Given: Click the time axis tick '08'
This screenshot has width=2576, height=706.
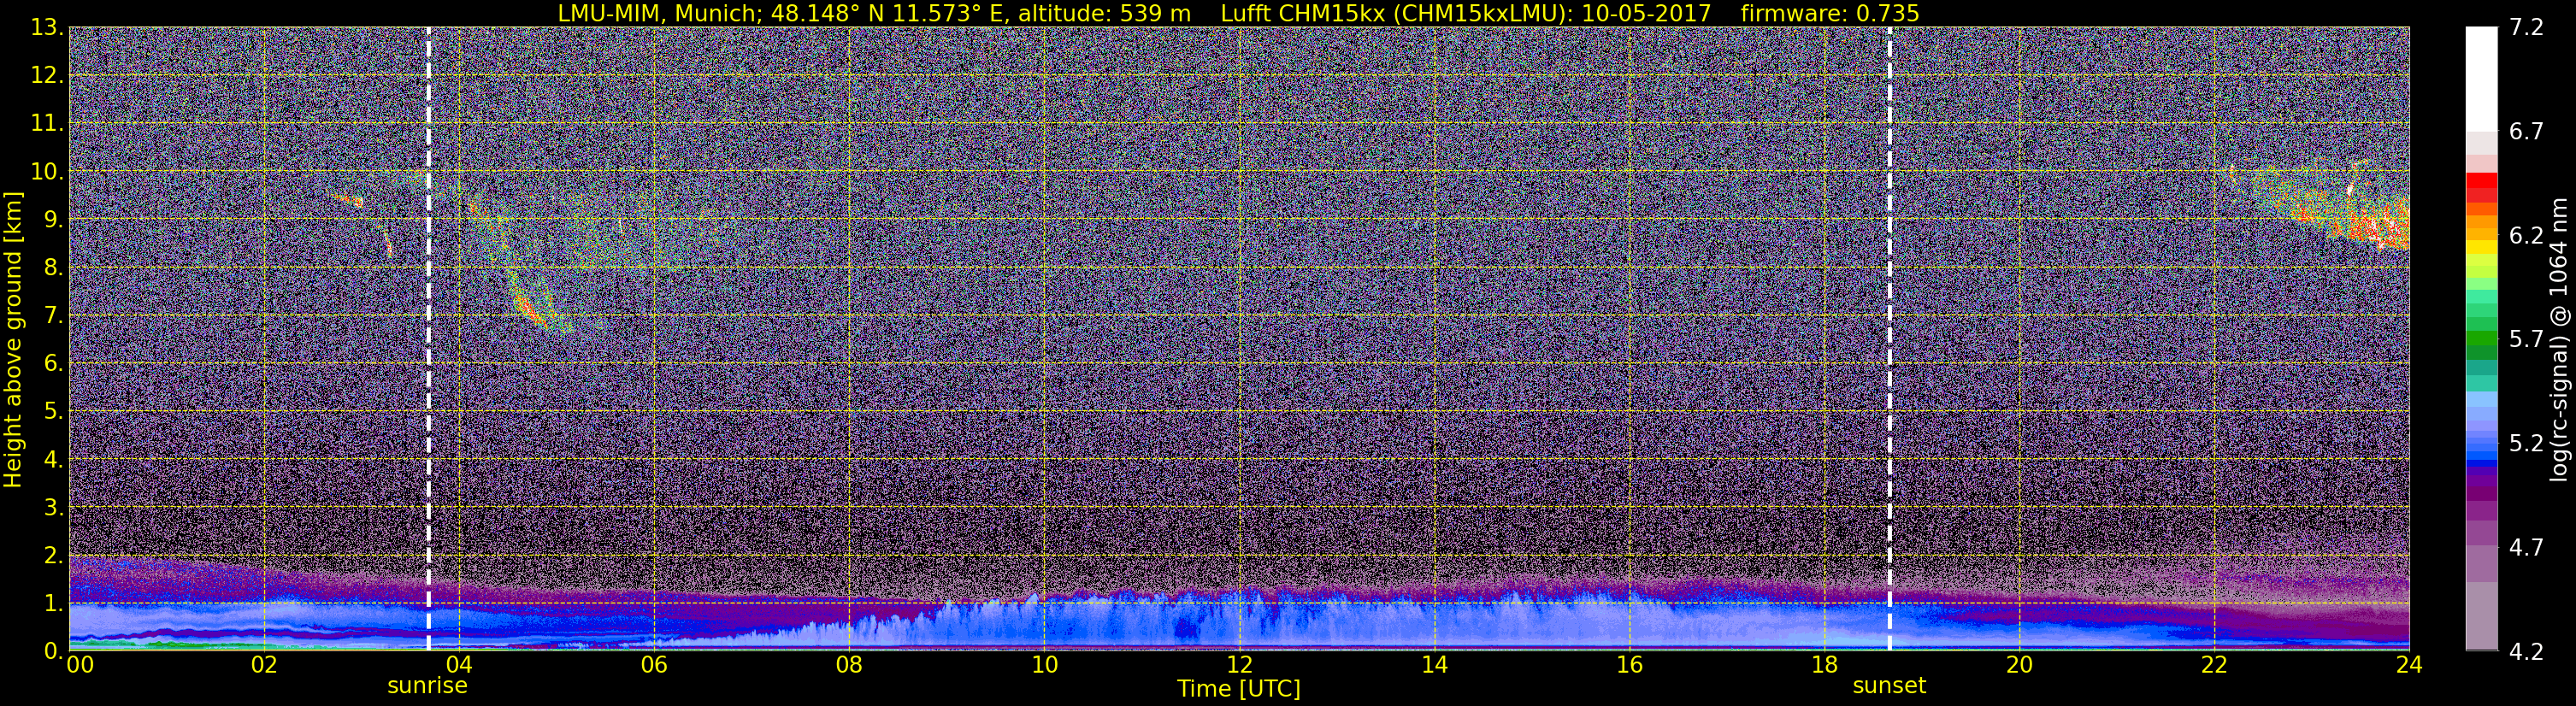Looking at the screenshot, I should pos(849,666).
